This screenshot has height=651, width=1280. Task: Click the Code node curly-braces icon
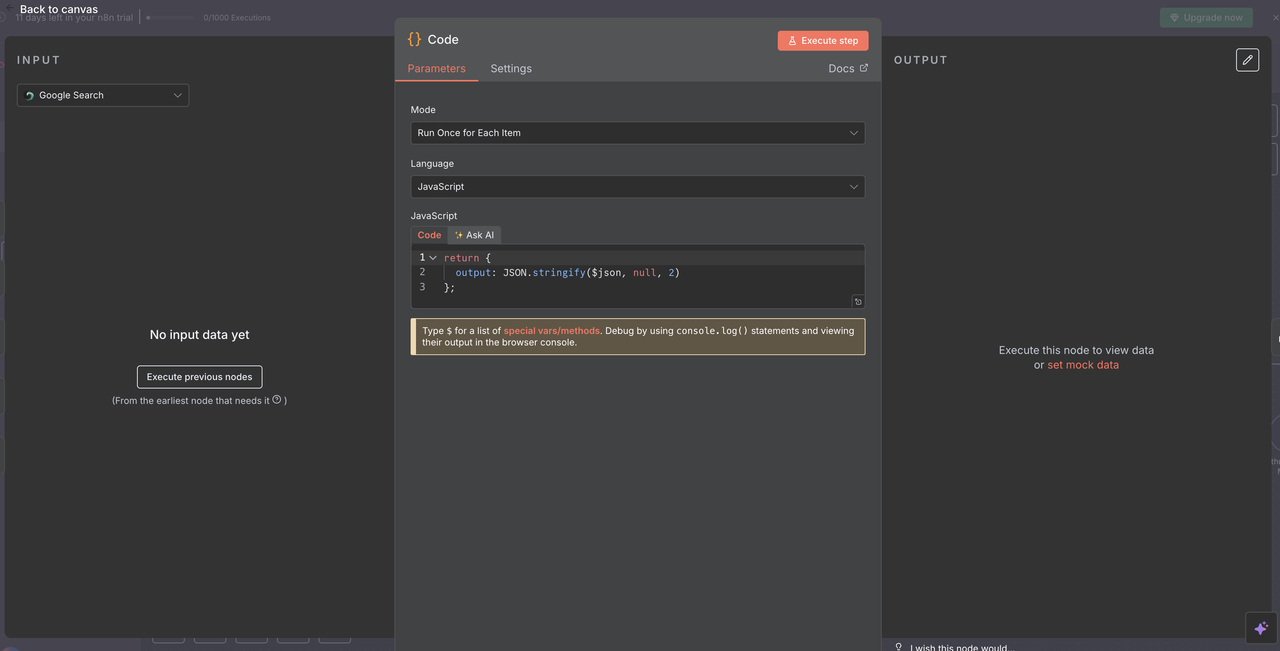point(415,40)
